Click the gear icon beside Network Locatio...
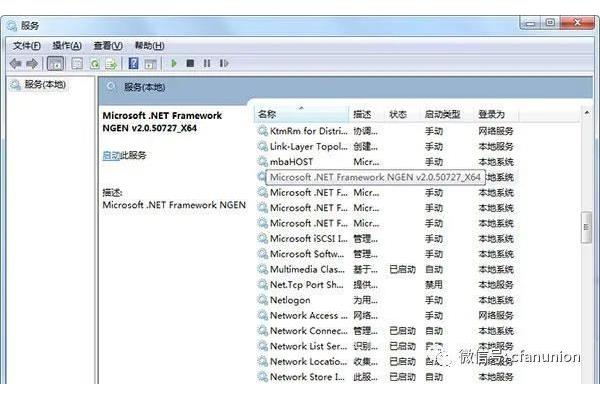 262,361
